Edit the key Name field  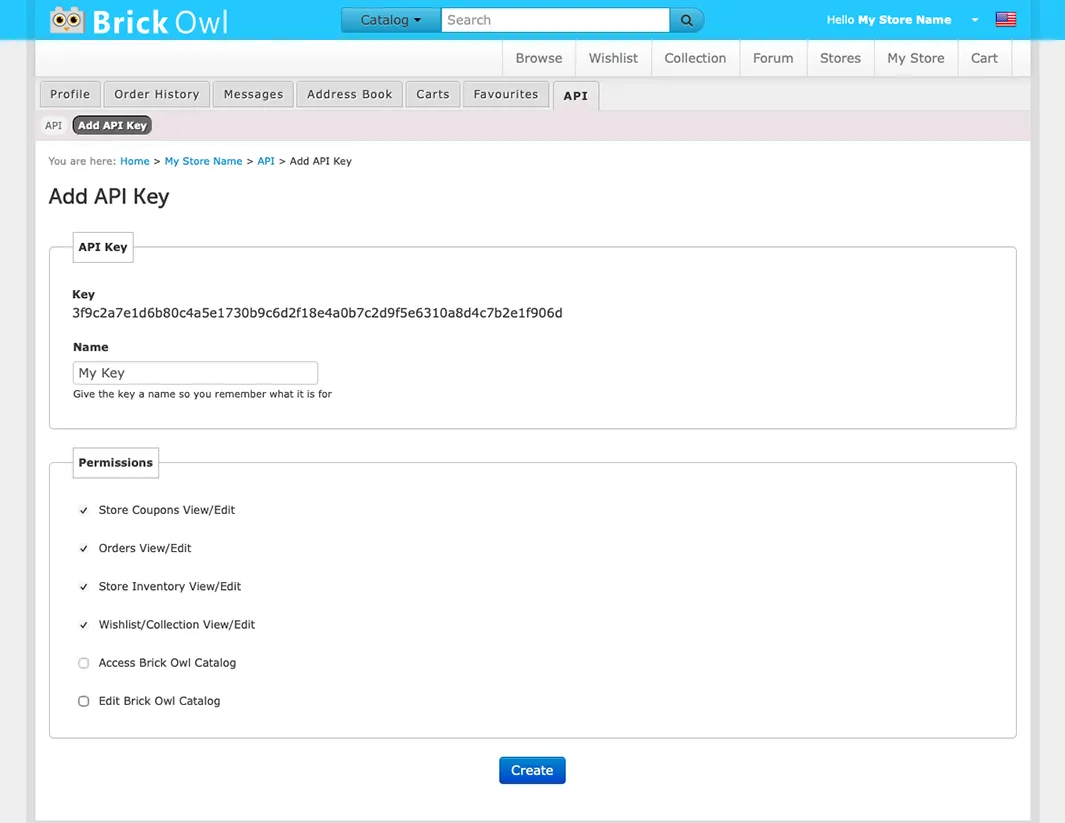[195, 373]
